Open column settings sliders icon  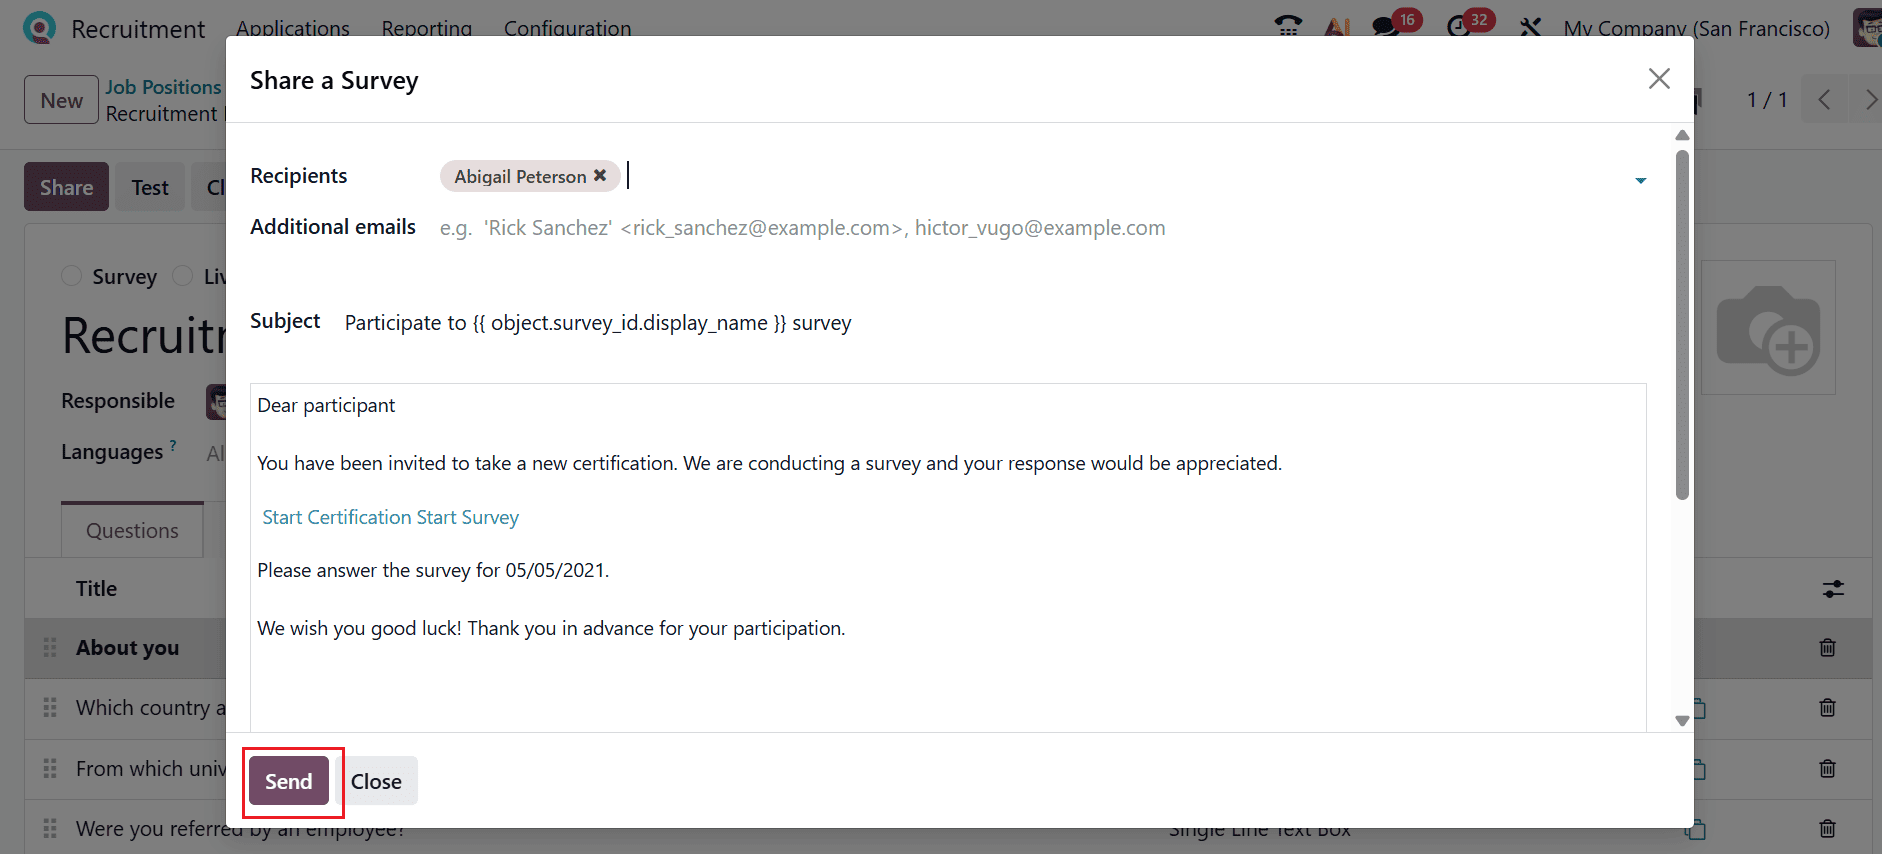coord(1833,589)
